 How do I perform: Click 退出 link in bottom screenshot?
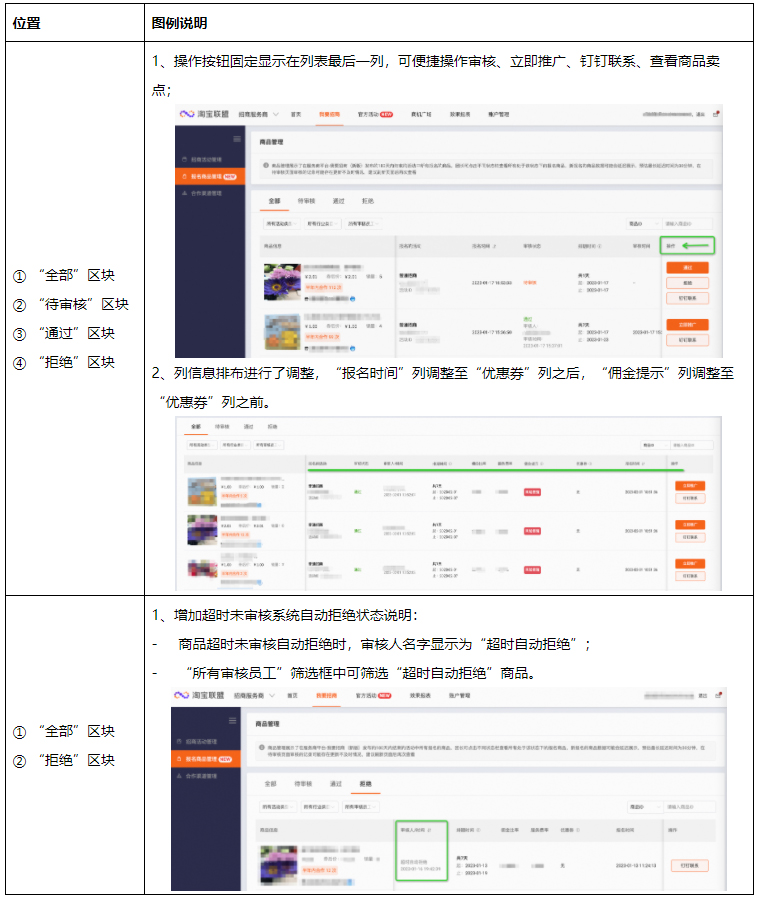(x=703, y=695)
